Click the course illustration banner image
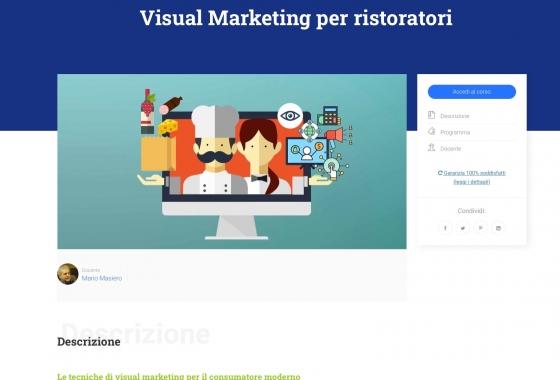 coord(232,161)
